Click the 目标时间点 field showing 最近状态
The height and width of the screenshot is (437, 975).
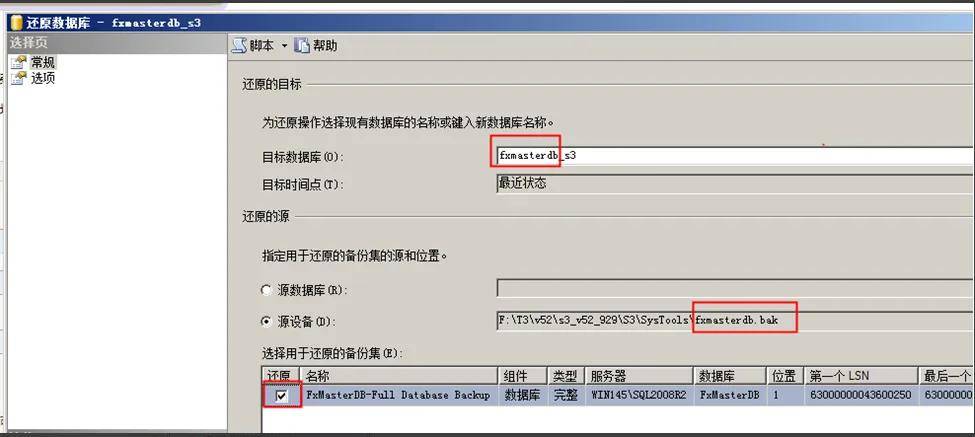pyautogui.click(x=735, y=184)
